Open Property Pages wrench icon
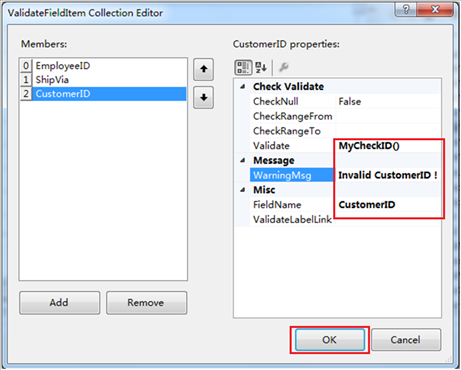The width and height of the screenshot is (461, 370). pyautogui.click(x=284, y=67)
